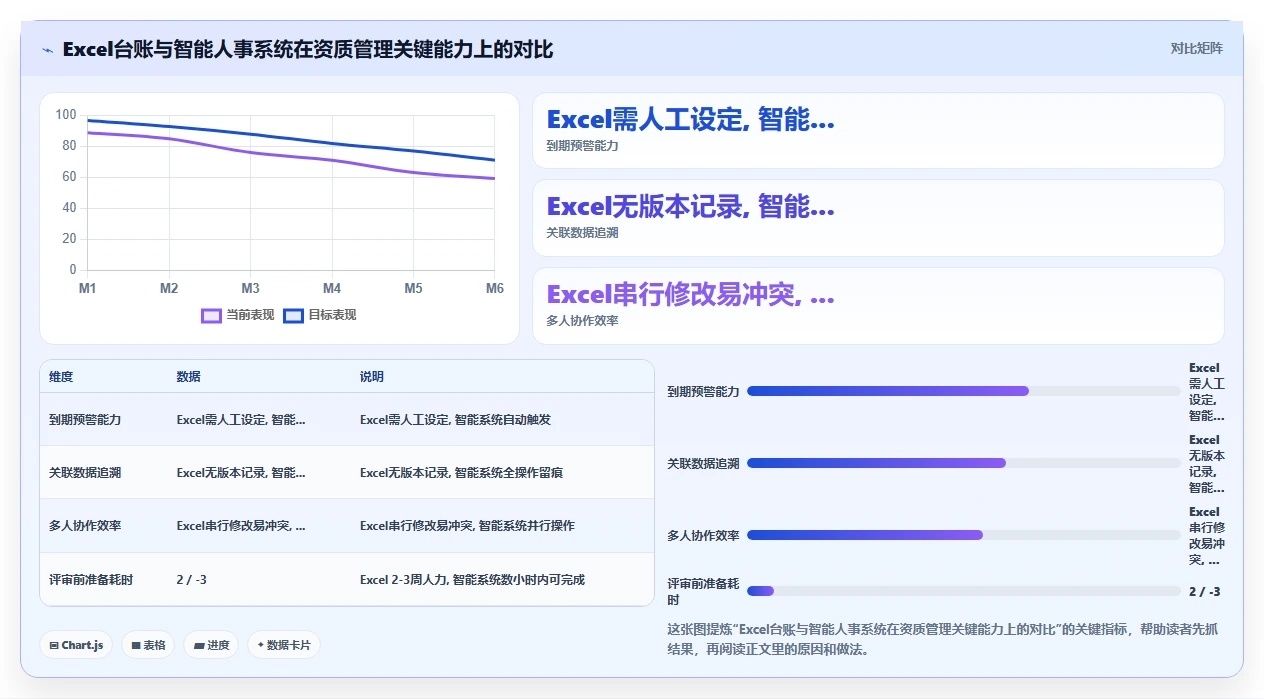The height and width of the screenshot is (699, 1264).
Task: Click the 表格 tag chip
Action: click(x=149, y=645)
